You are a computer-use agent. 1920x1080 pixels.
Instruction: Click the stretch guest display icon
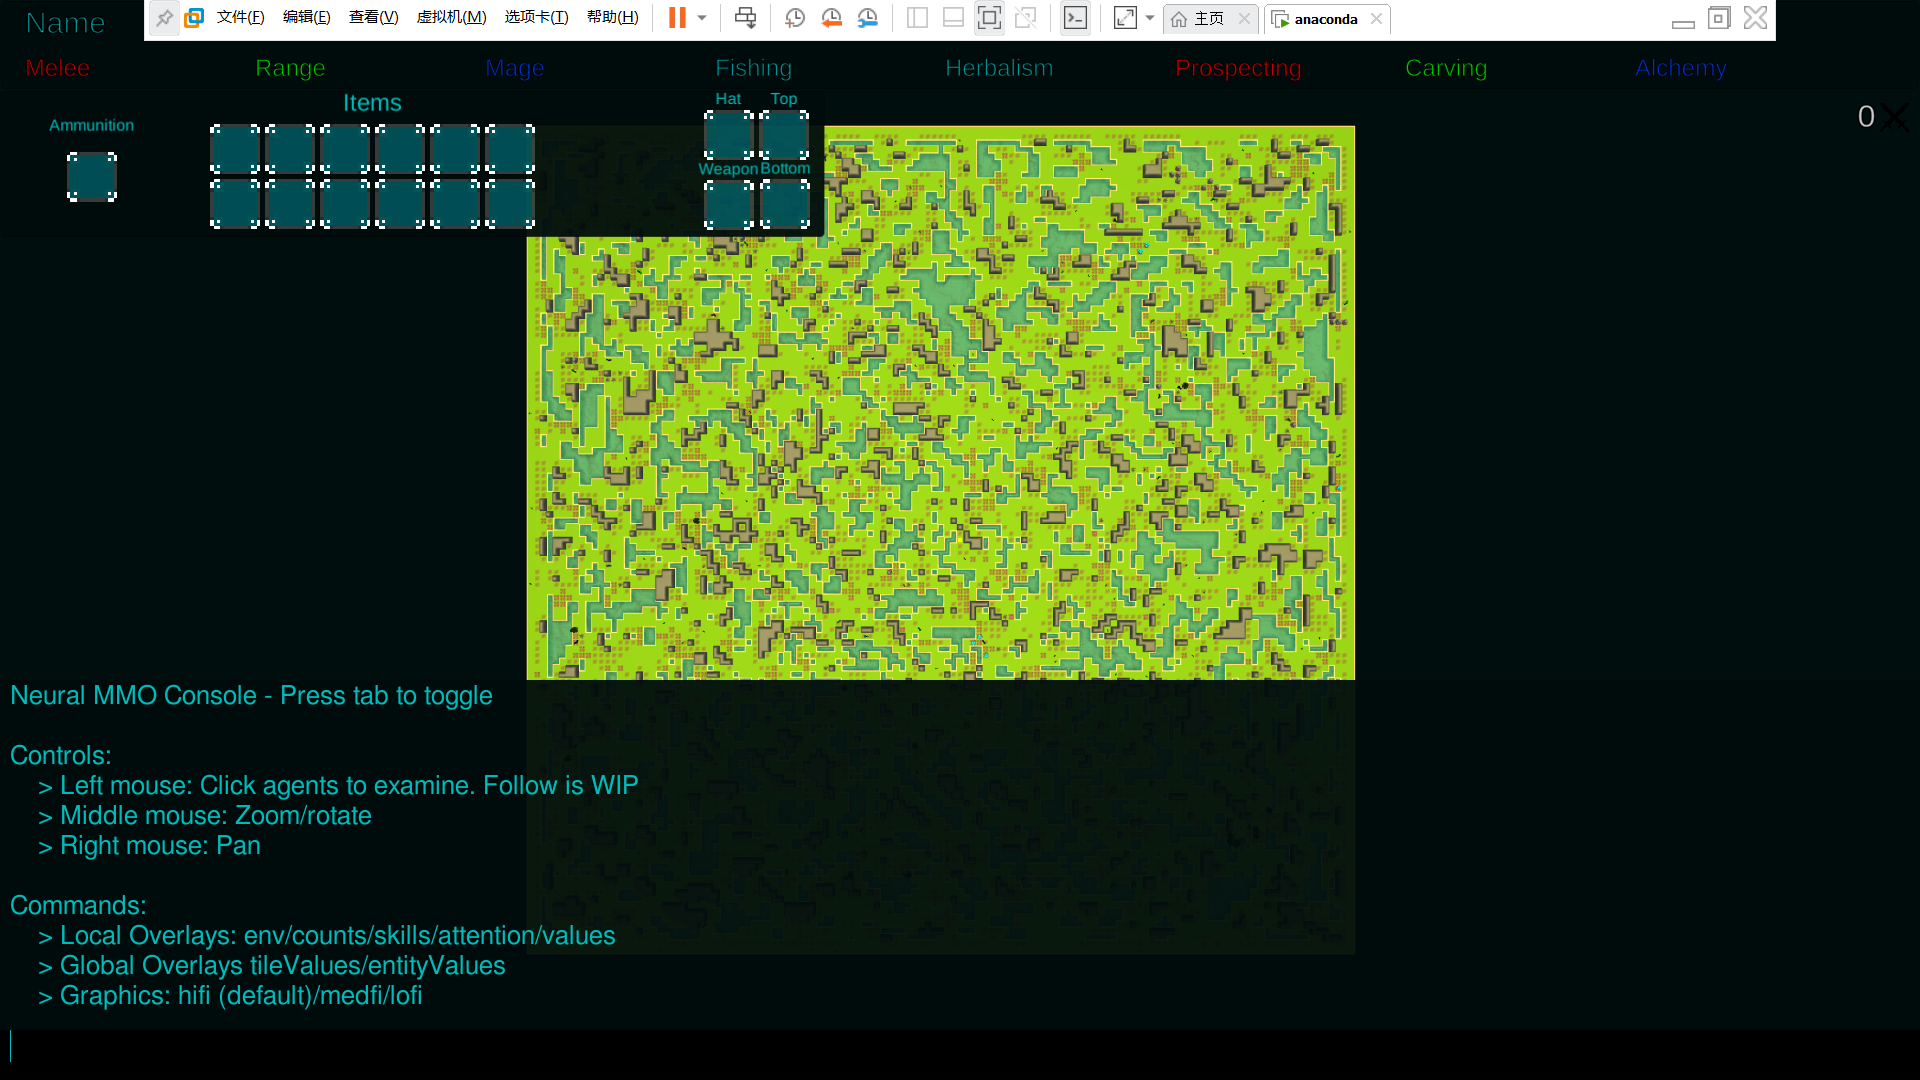(1125, 18)
